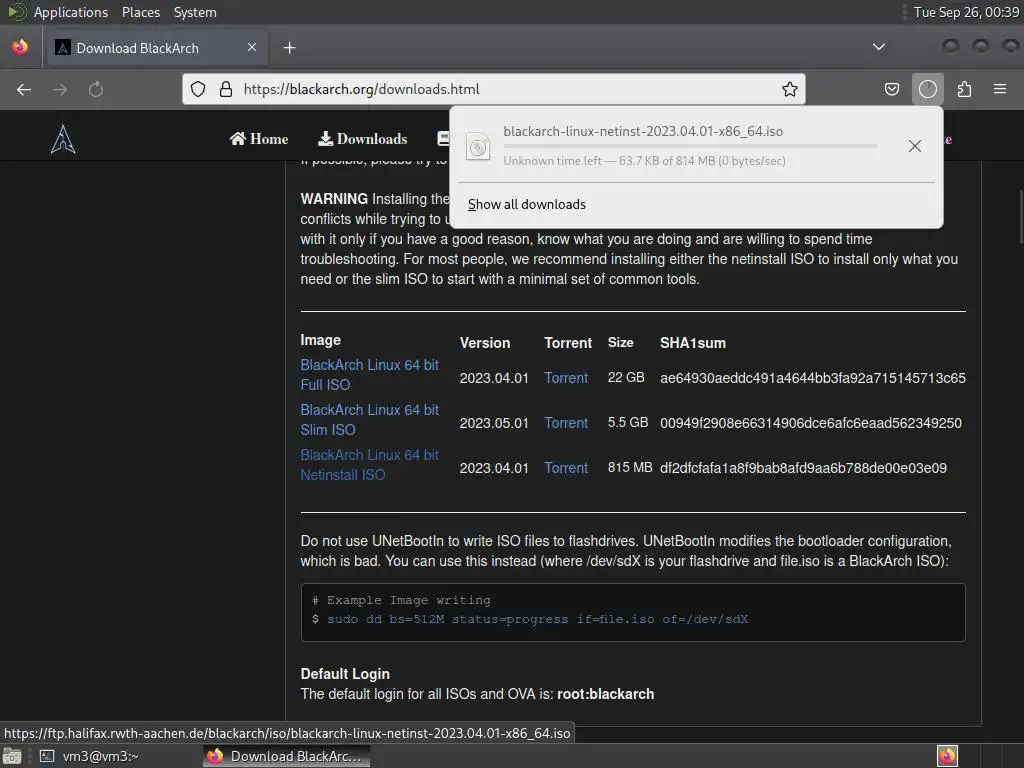Image resolution: width=1024 pixels, height=768 pixels.
Task: Click Torrent link for Slim ISO
Action: pos(566,423)
